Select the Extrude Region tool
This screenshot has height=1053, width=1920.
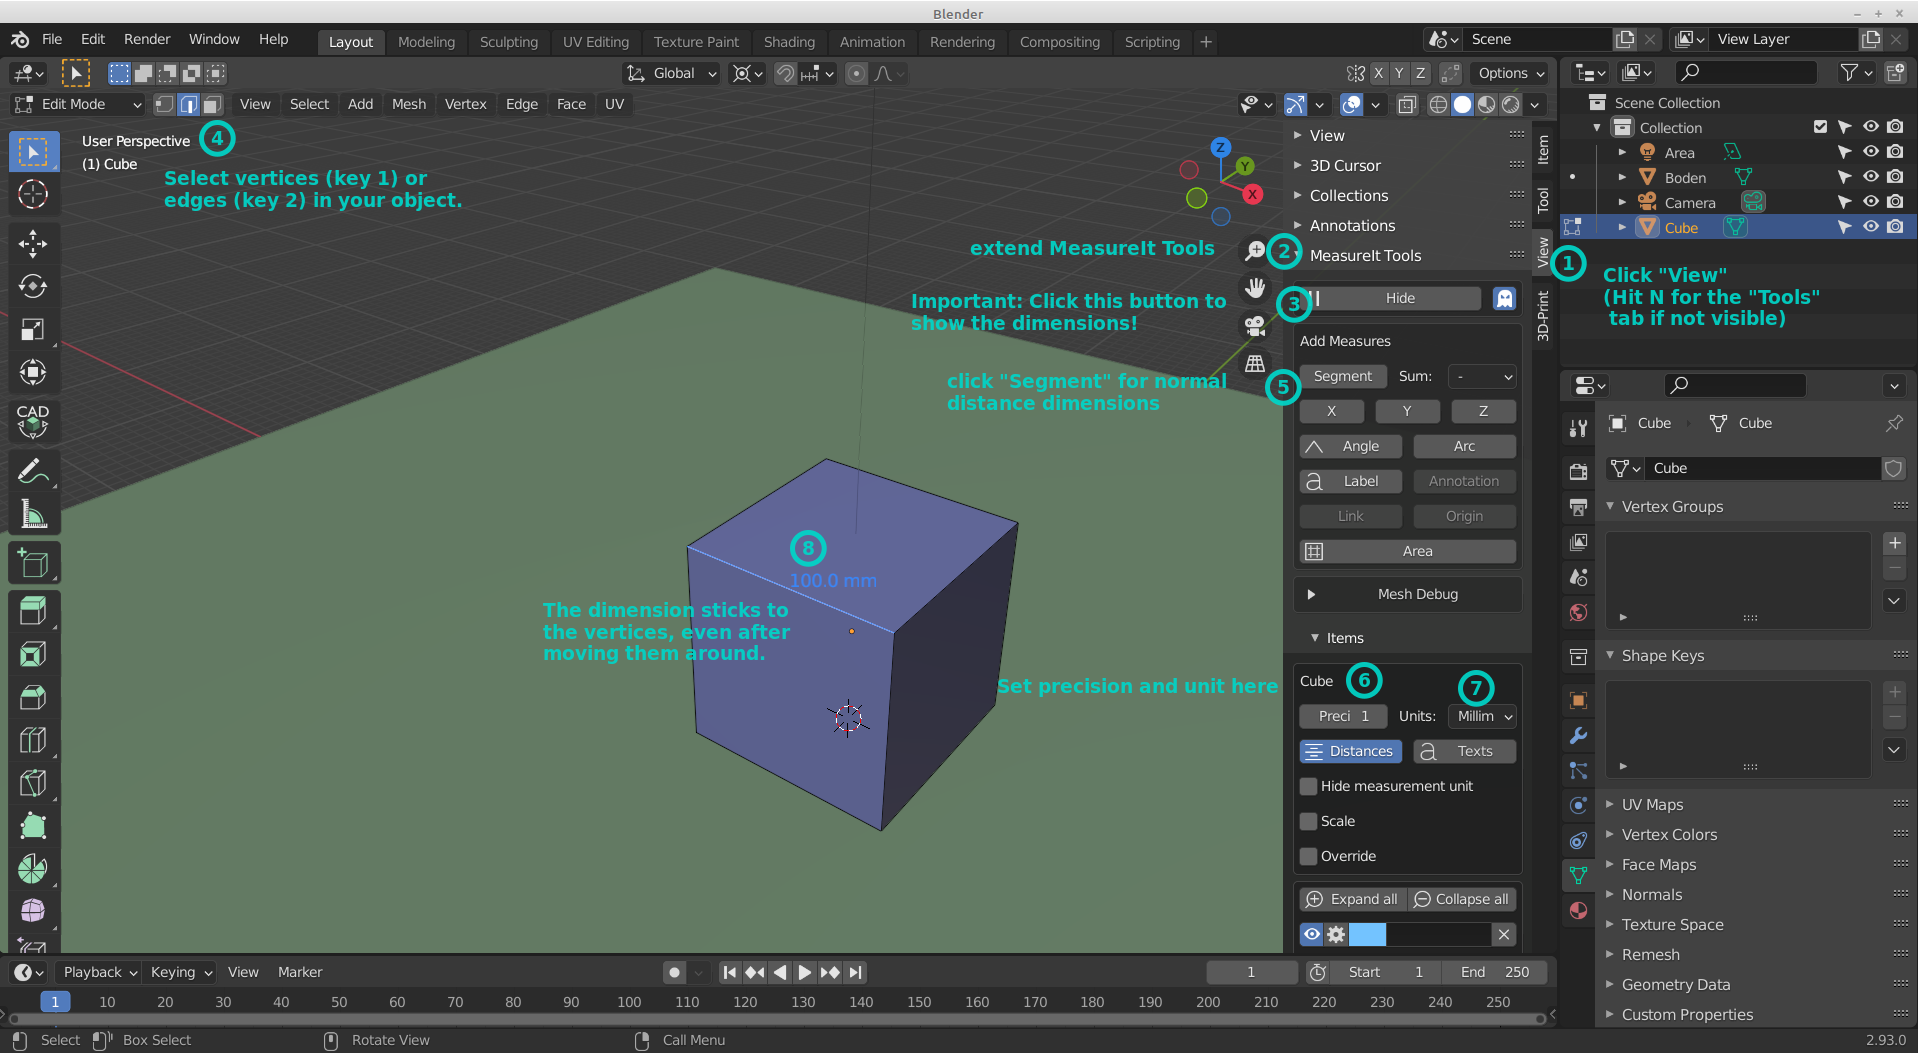click(33, 612)
